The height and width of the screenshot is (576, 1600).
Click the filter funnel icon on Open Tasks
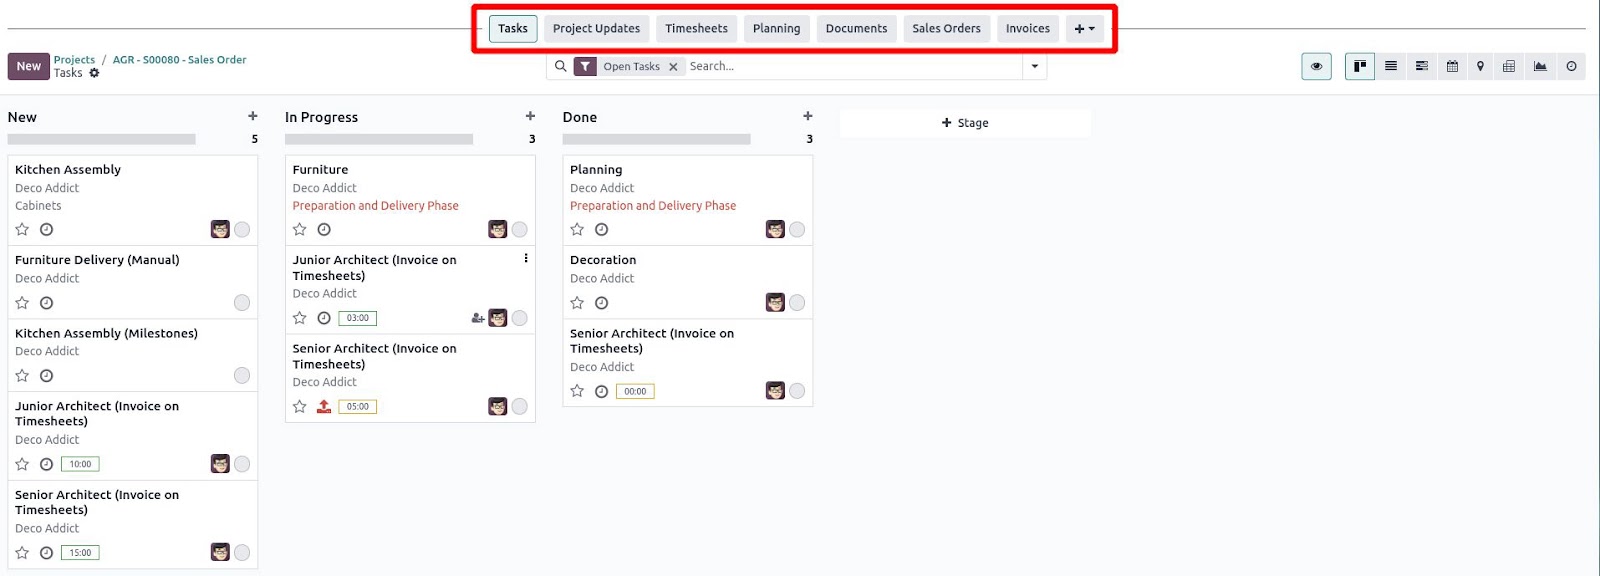click(x=585, y=67)
